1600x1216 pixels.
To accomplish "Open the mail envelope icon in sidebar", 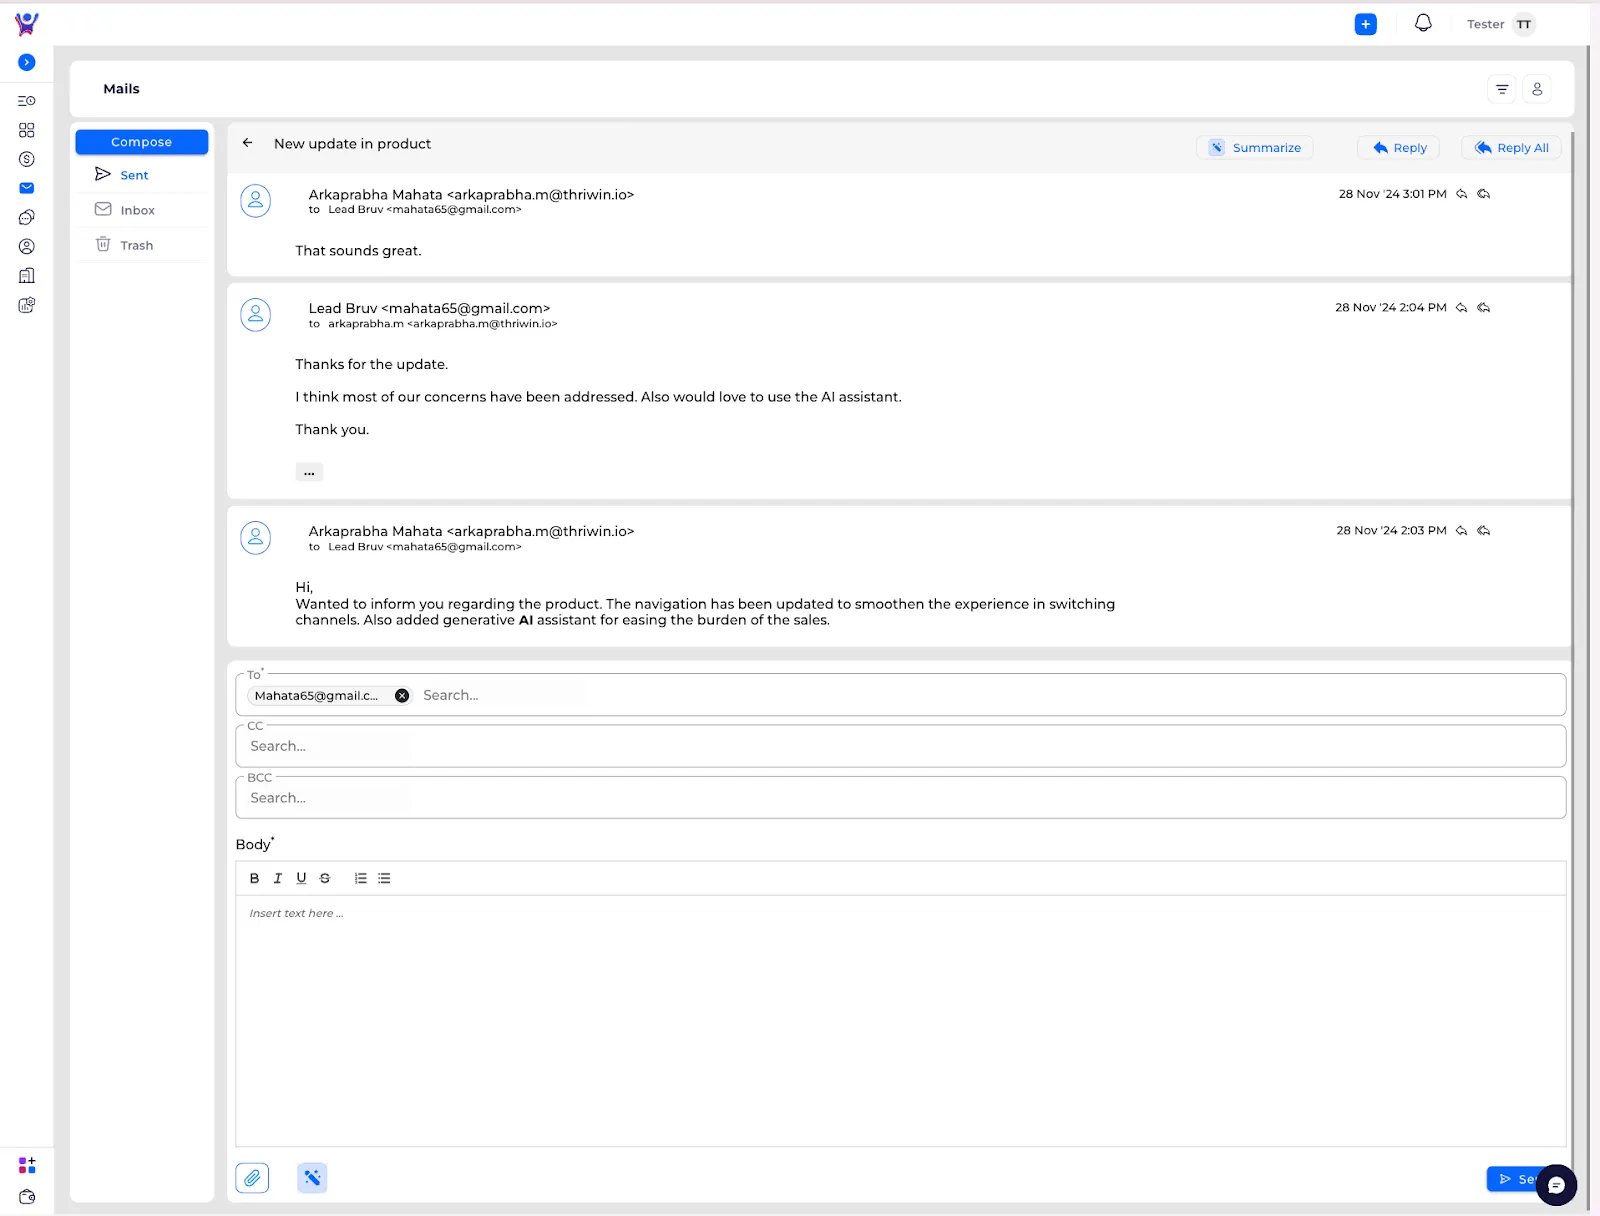I will pos(27,188).
